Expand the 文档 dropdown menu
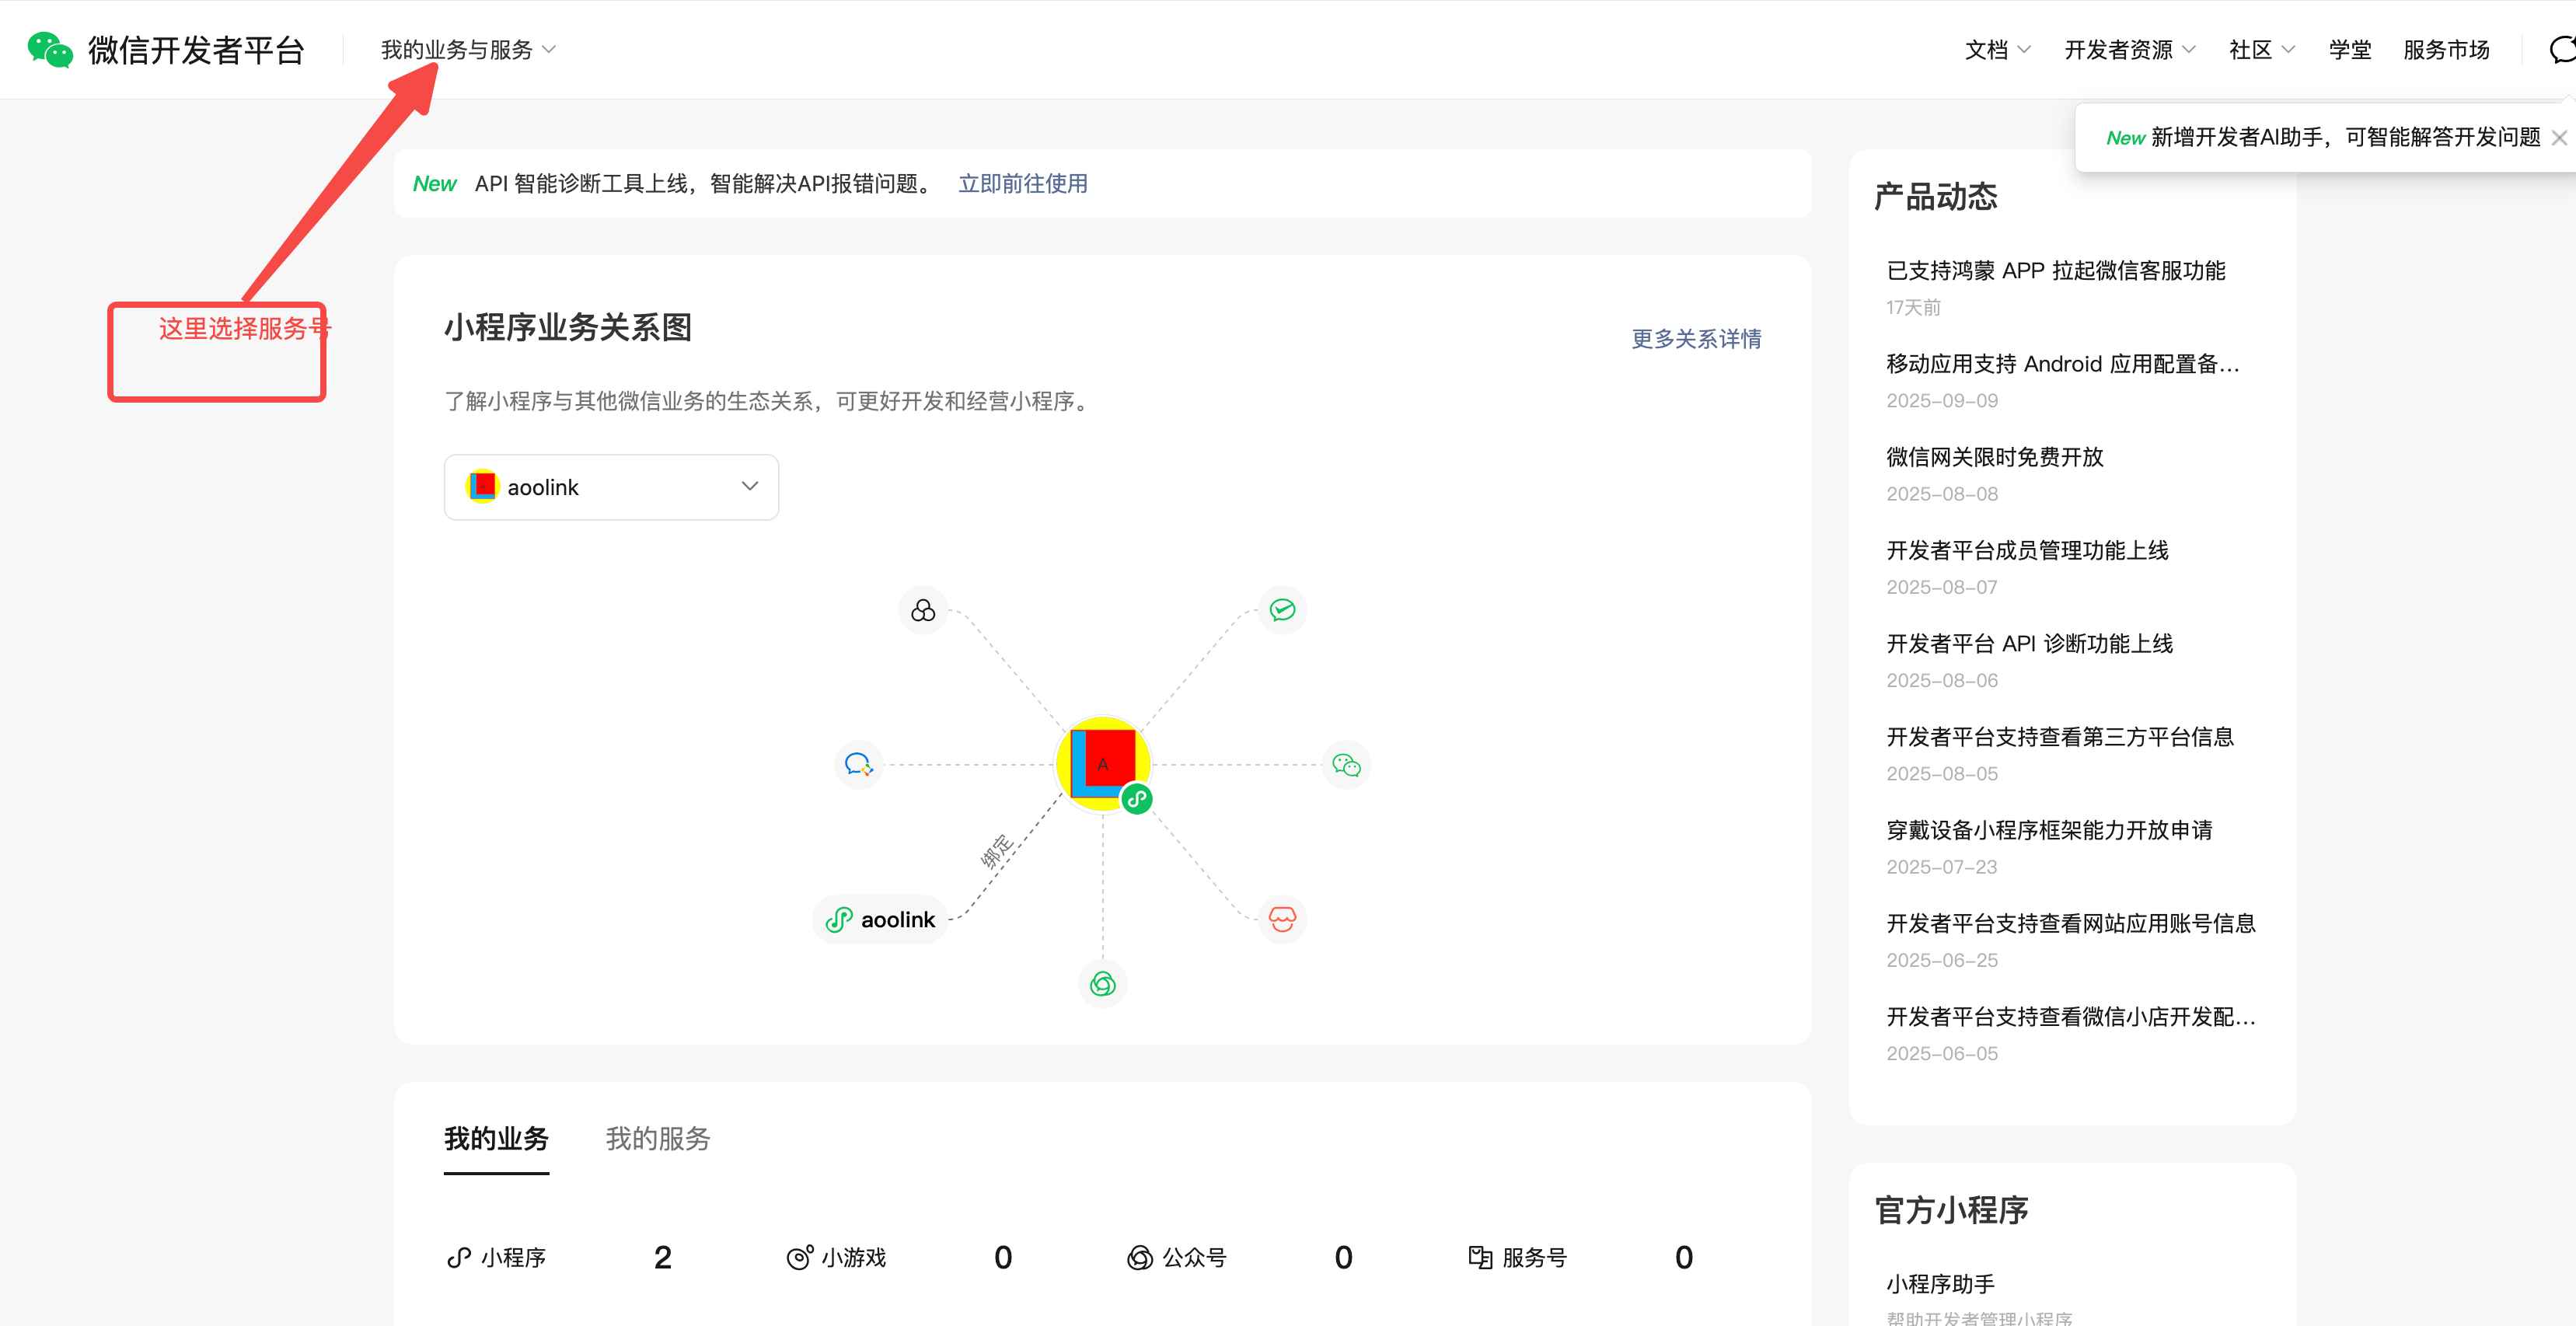2576x1326 pixels. (x=1996, y=49)
